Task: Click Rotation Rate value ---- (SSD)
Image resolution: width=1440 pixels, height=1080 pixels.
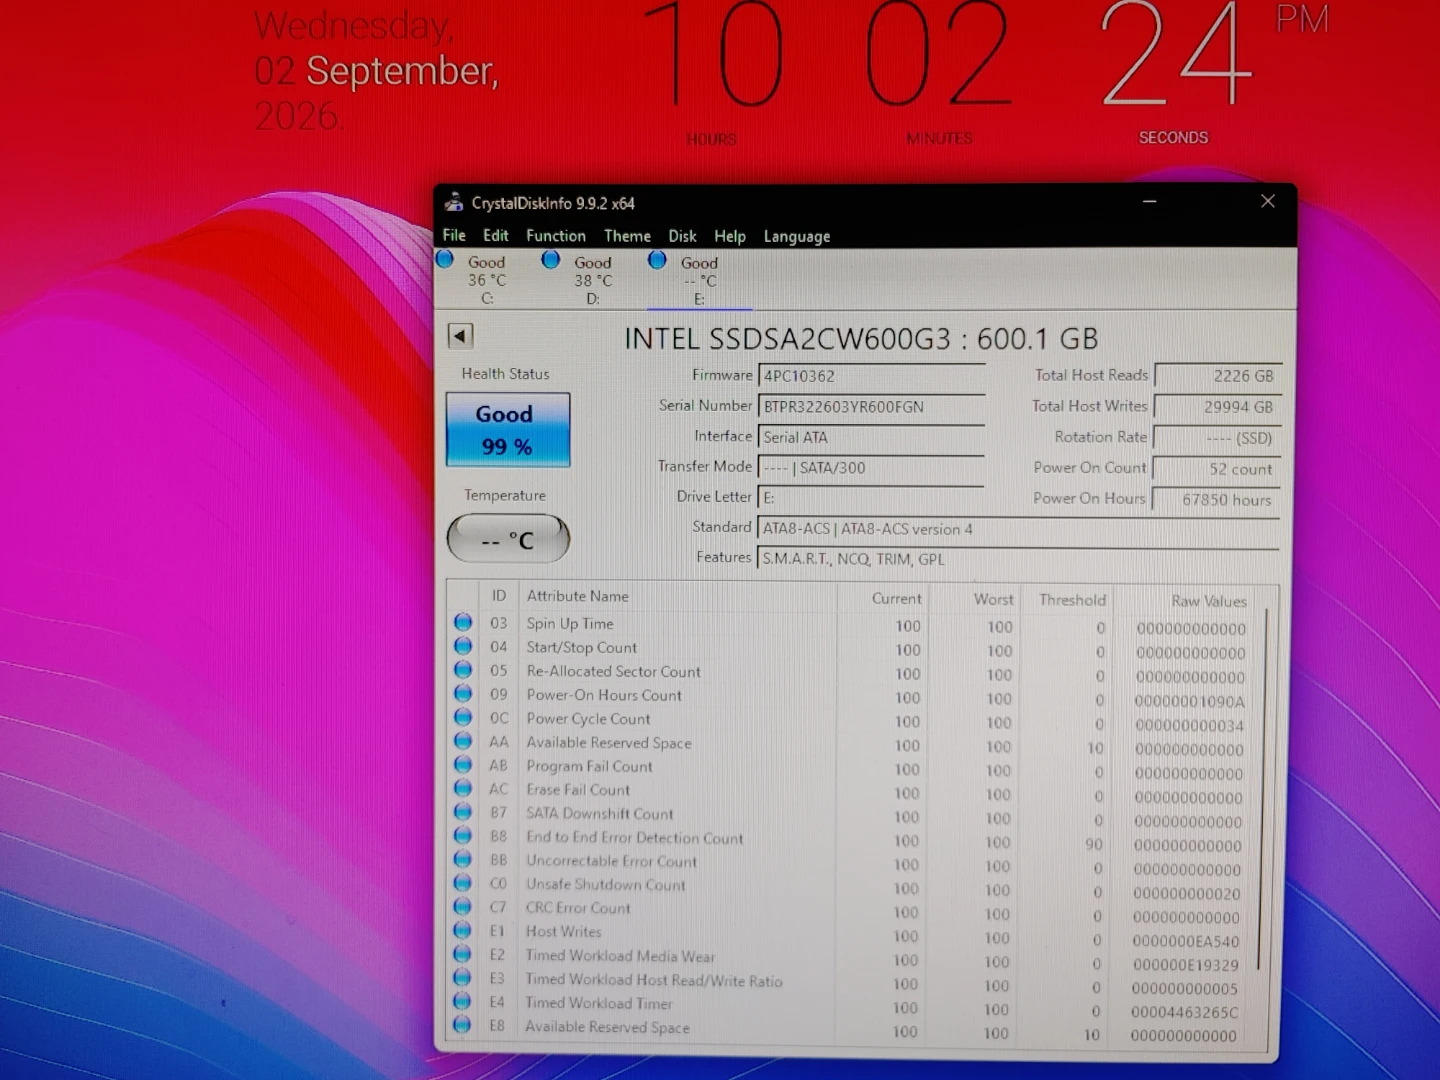Action: click(x=1217, y=438)
